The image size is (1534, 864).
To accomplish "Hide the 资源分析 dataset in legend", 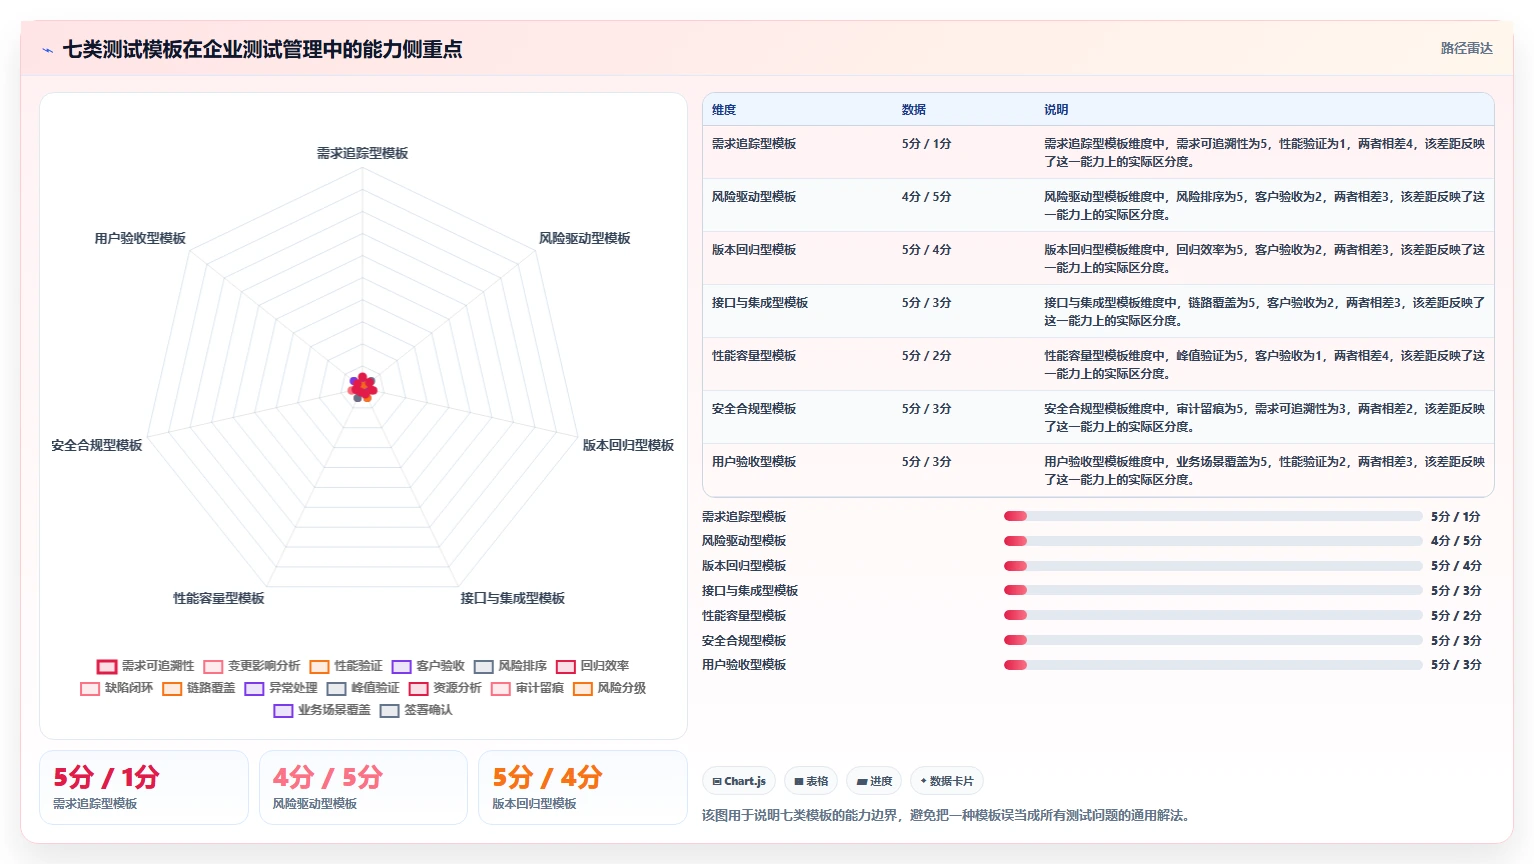I will (x=445, y=688).
